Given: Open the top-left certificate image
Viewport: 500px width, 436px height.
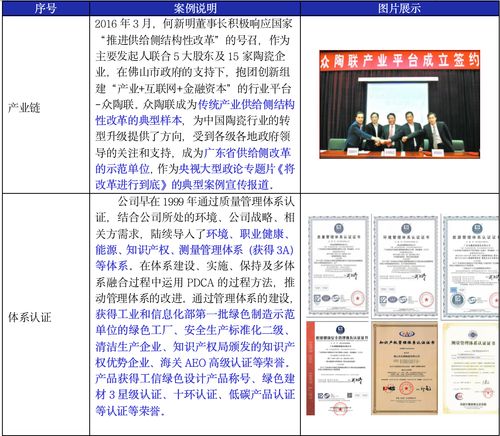Looking at the screenshot, I should (x=338, y=266).
